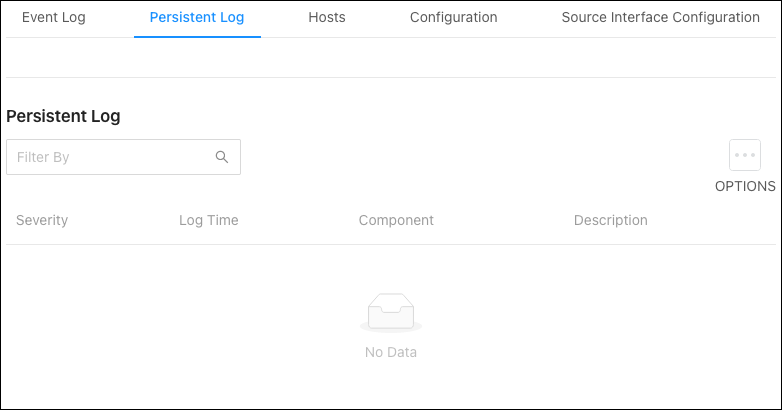The image size is (782, 410).
Task: Sort by the Component column header
Action: (396, 220)
